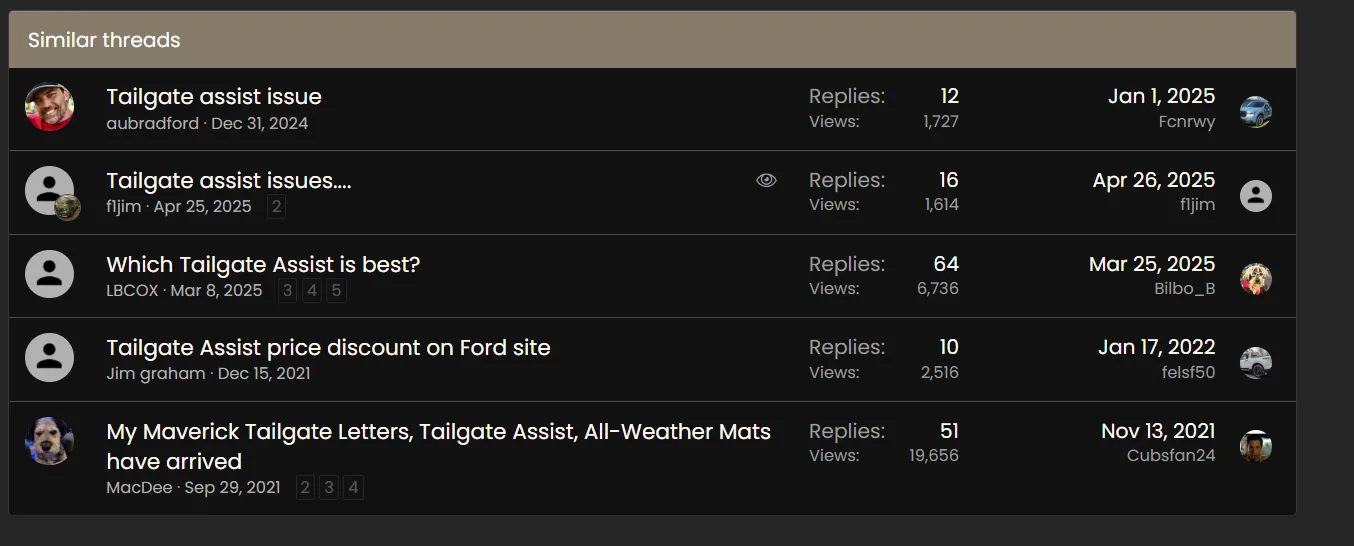
Task: Click Cubsfan24's last-poster avatar
Action: (x=1256, y=446)
